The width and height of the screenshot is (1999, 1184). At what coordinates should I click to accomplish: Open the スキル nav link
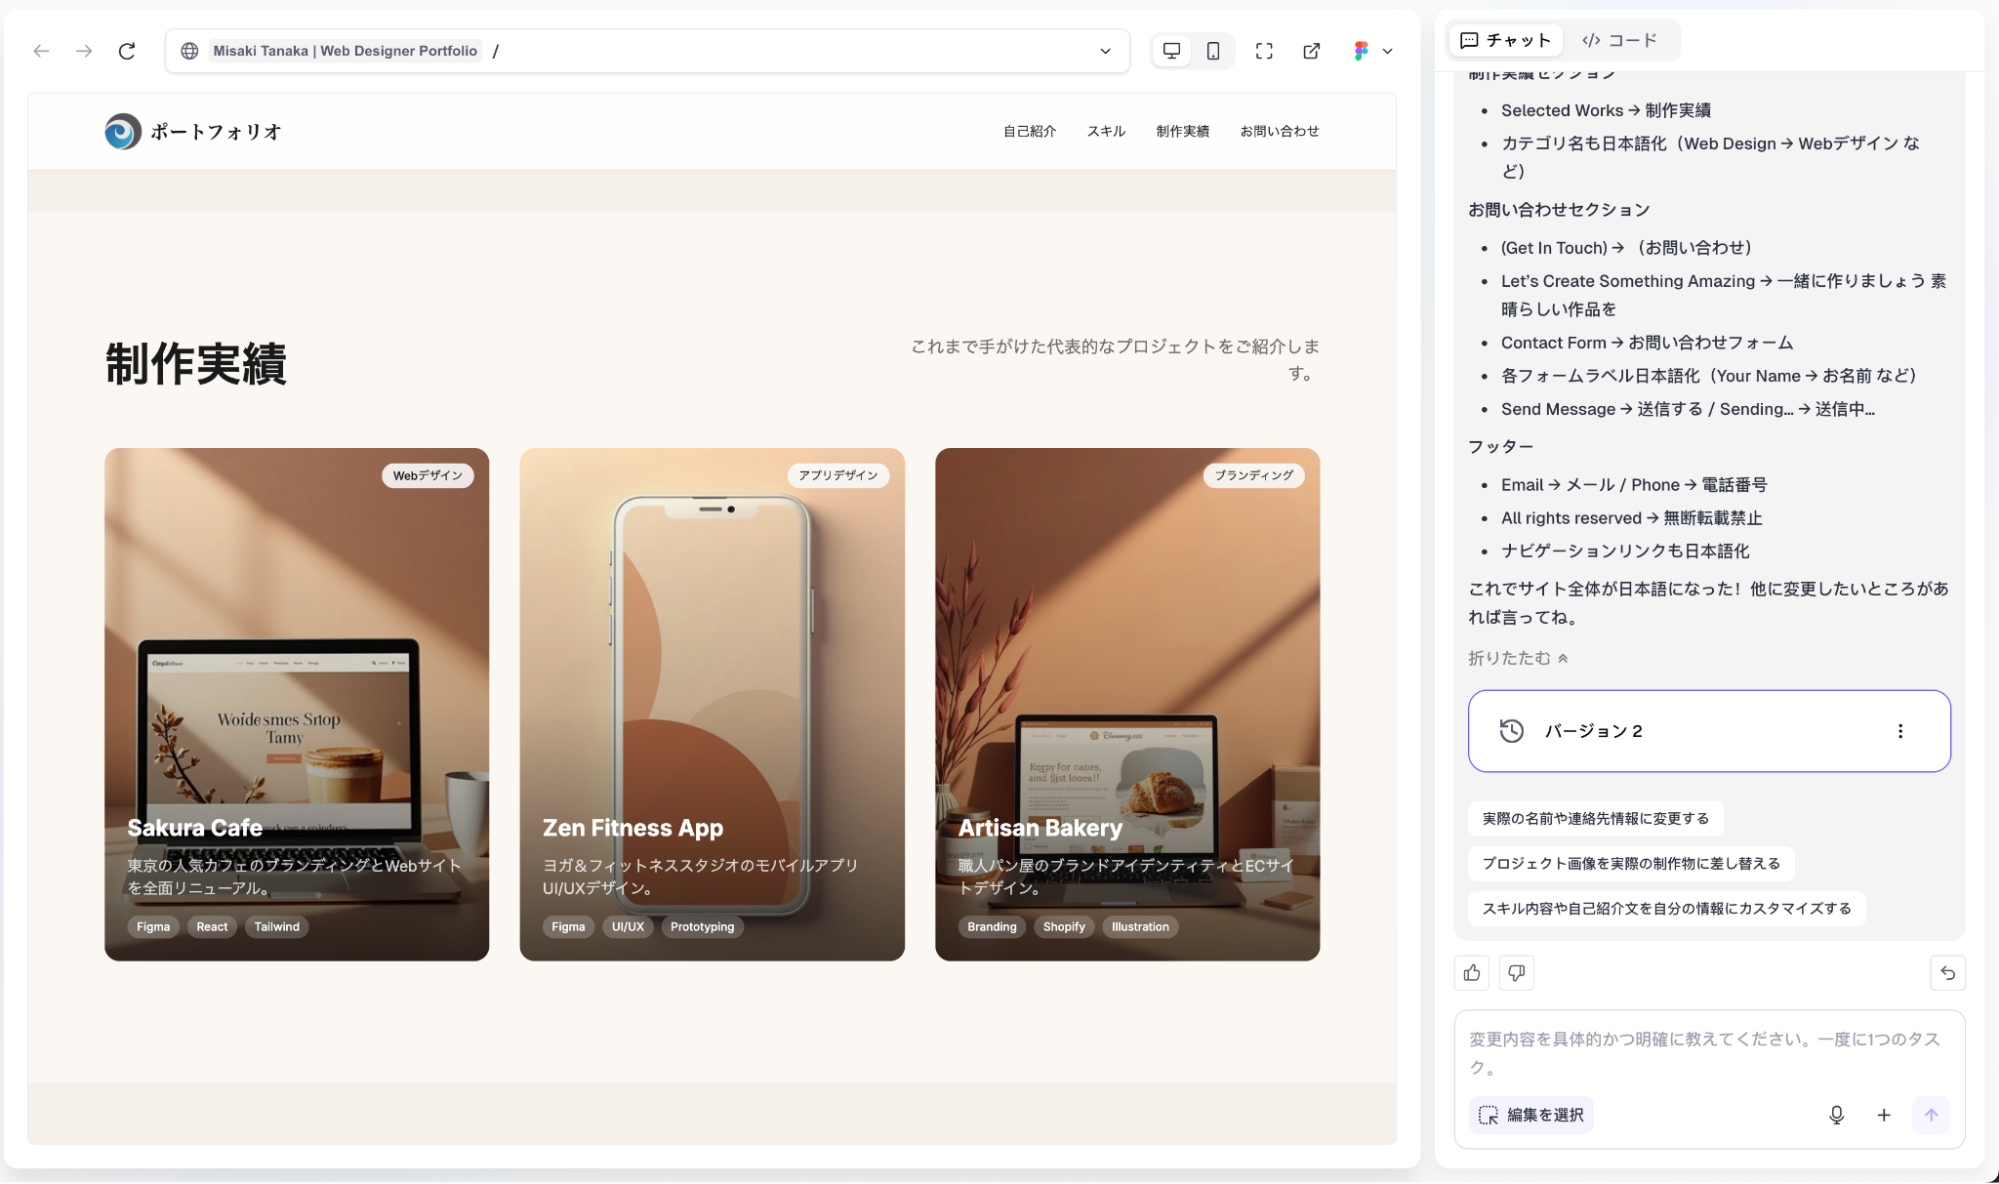point(1106,131)
